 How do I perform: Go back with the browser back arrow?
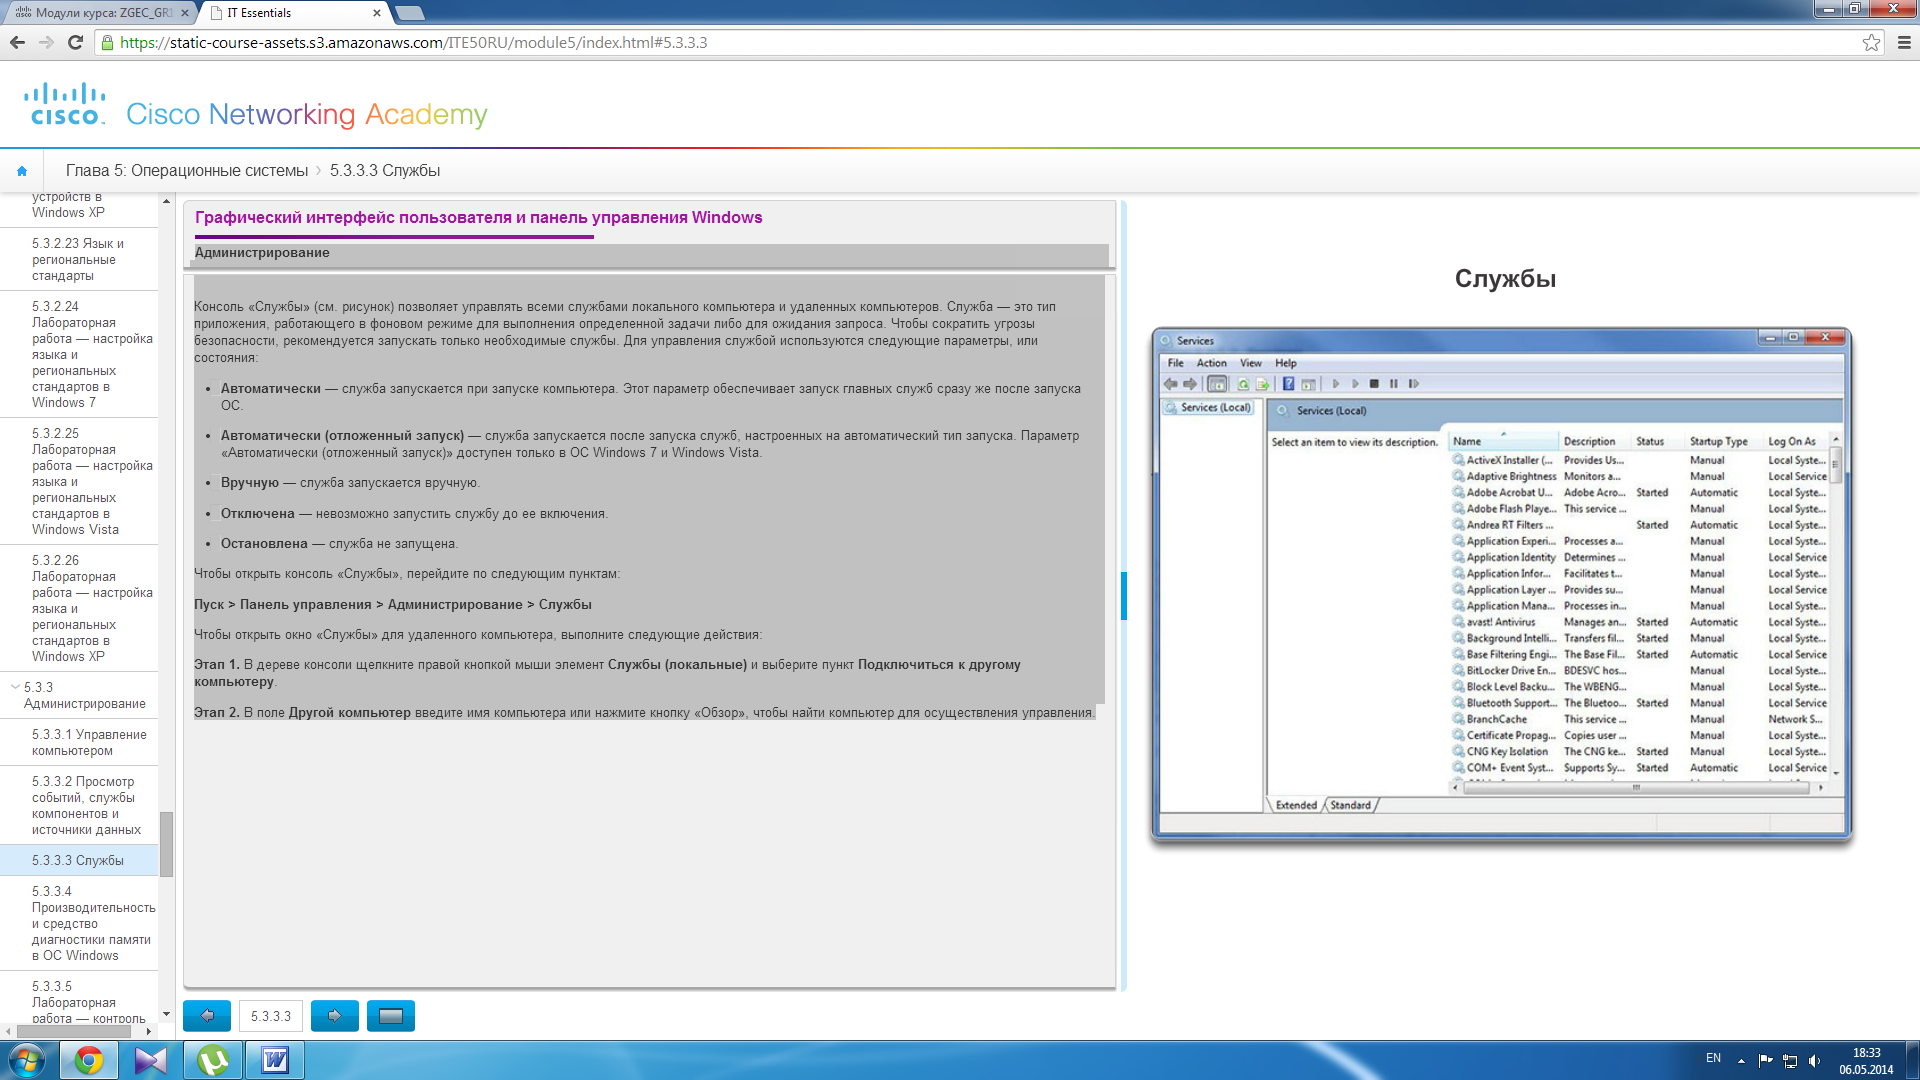(17, 42)
